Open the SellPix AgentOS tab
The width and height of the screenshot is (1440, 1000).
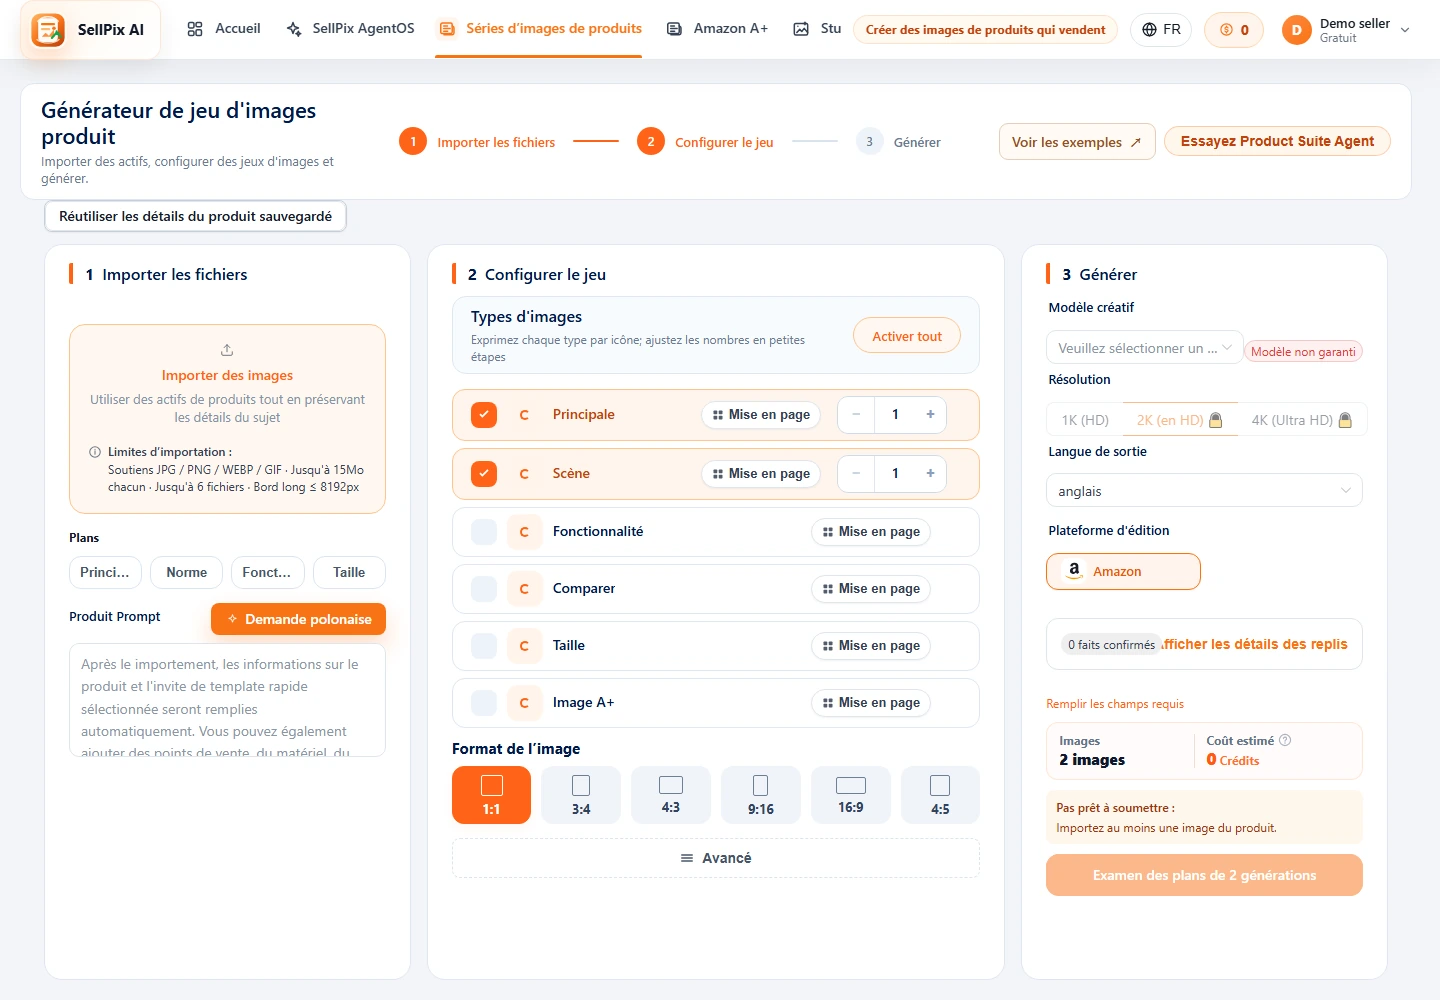coord(350,29)
